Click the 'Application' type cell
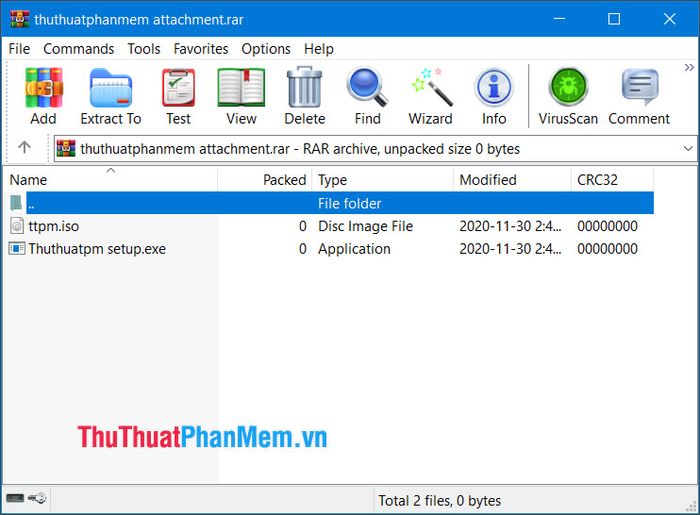The image size is (700, 515). tap(354, 249)
